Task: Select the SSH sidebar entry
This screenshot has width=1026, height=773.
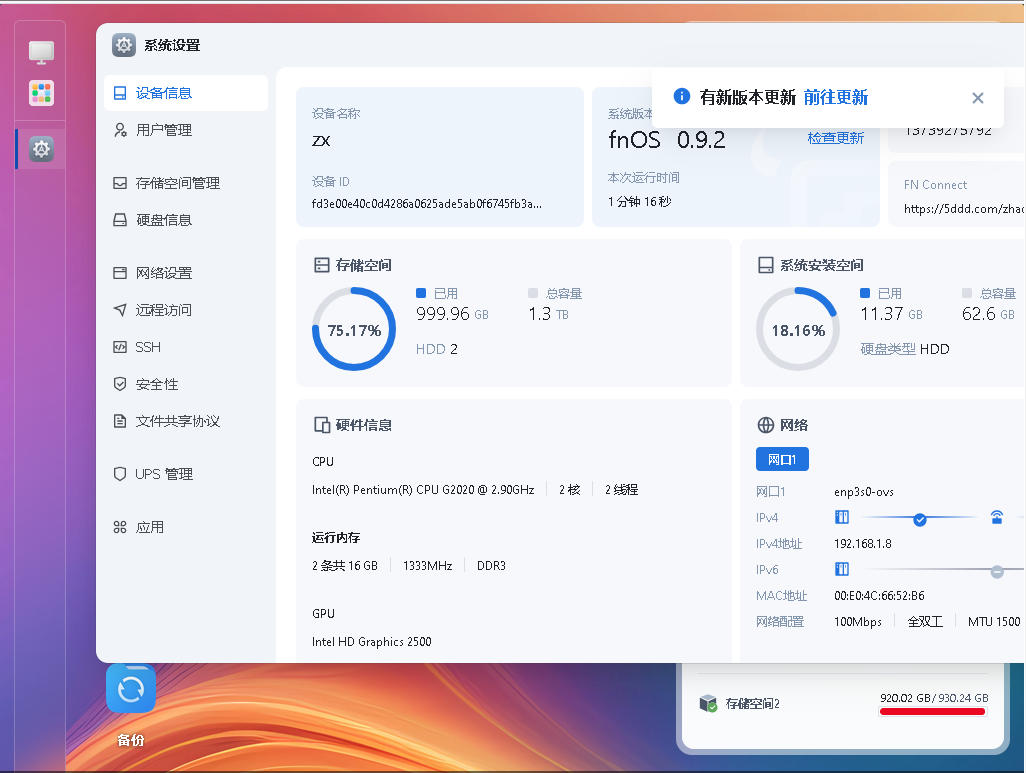Action: (x=186, y=347)
